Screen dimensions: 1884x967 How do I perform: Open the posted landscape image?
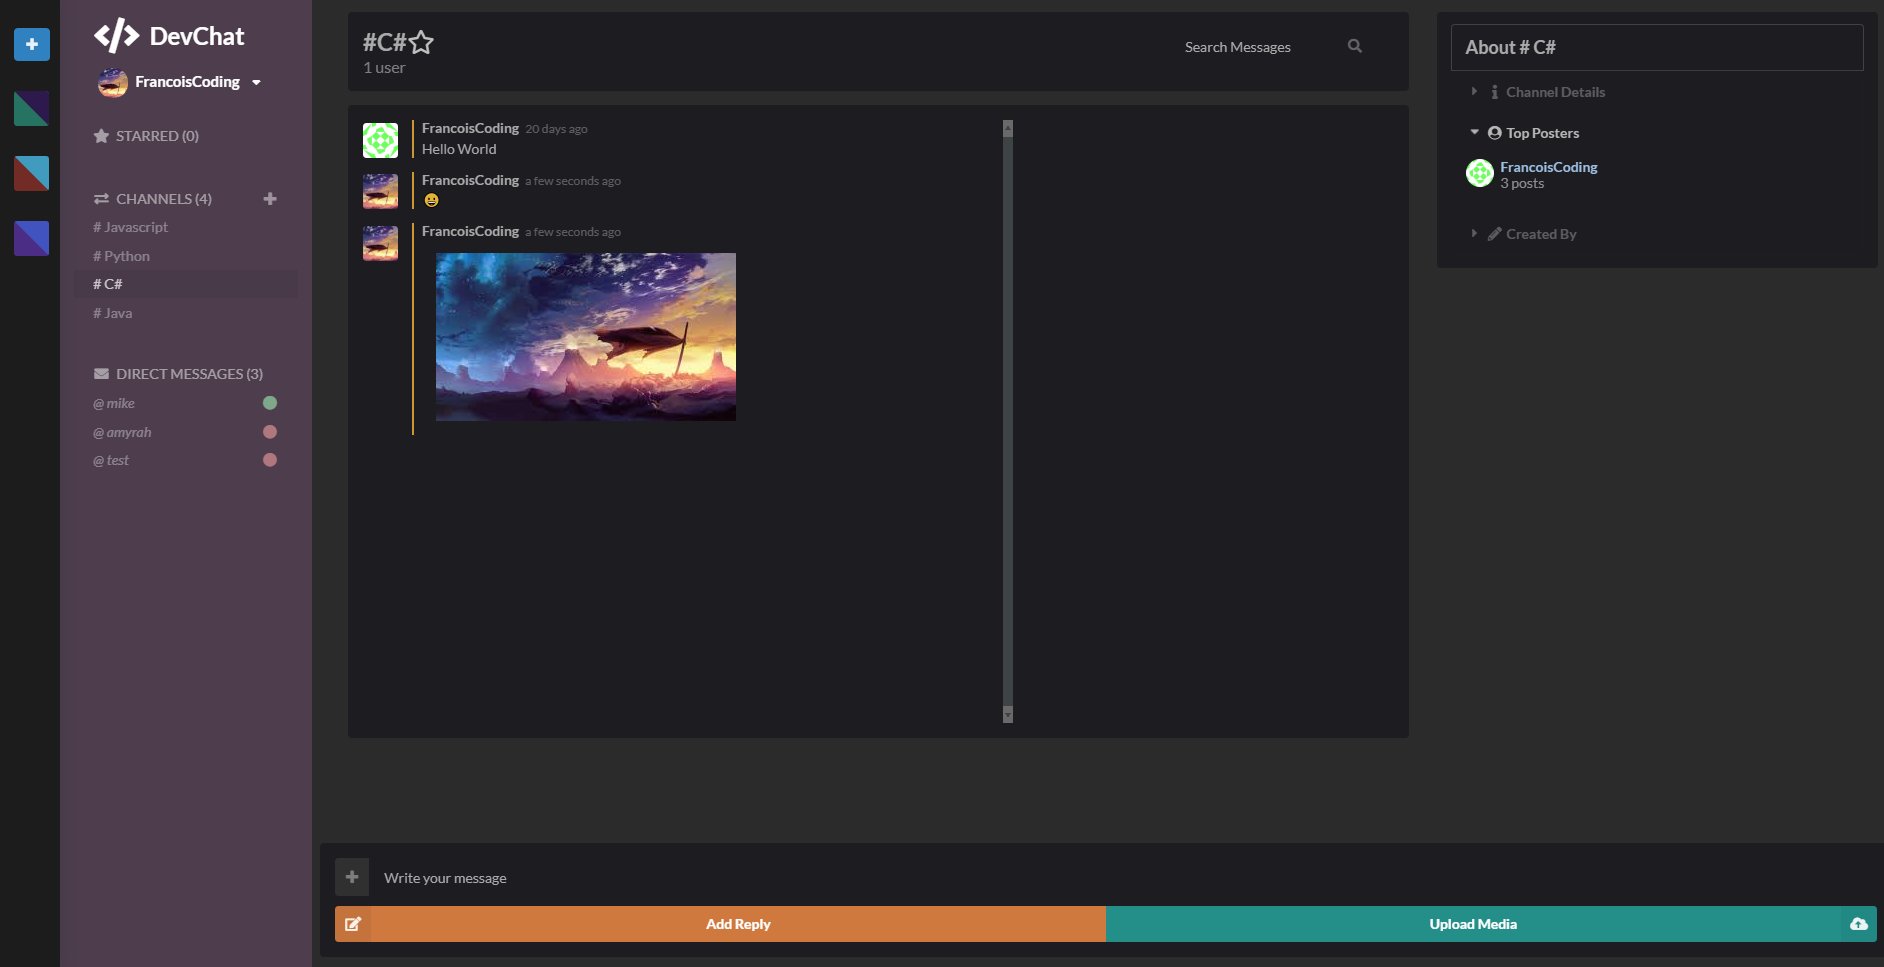(586, 337)
